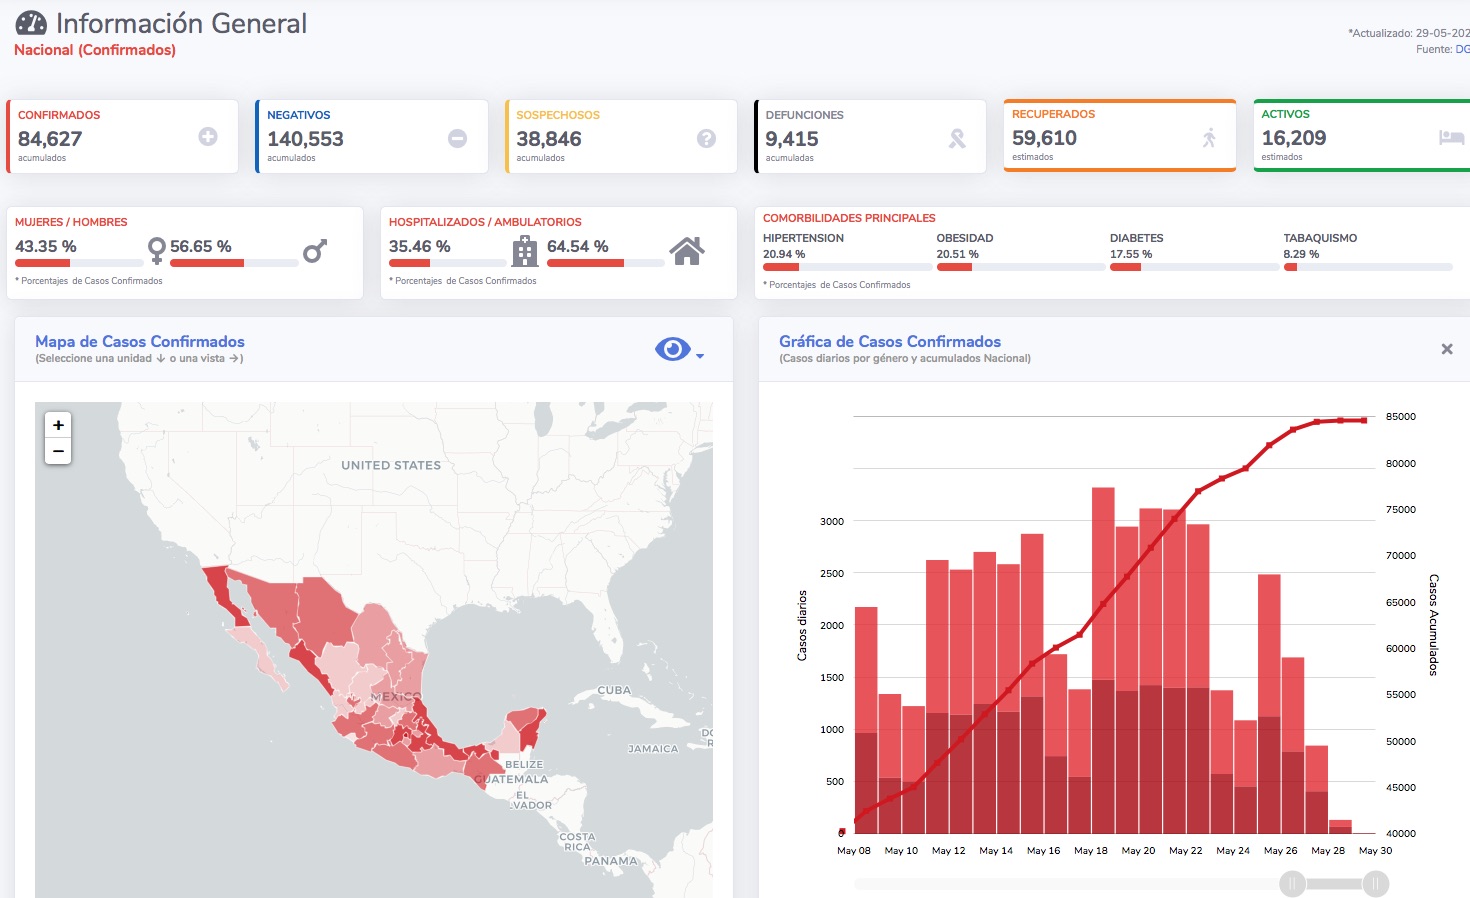
Task: Click the tallest daily cases bar near May 18
Action: pyautogui.click(x=1103, y=660)
